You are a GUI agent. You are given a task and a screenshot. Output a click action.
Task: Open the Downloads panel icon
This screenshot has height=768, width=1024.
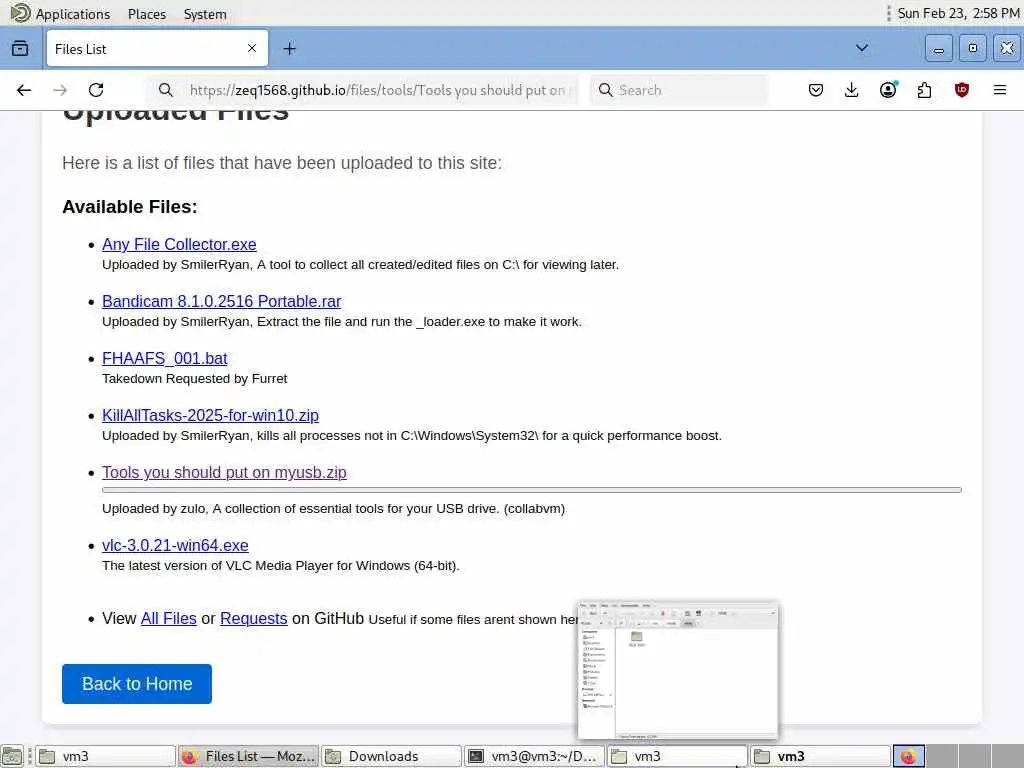point(852,90)
